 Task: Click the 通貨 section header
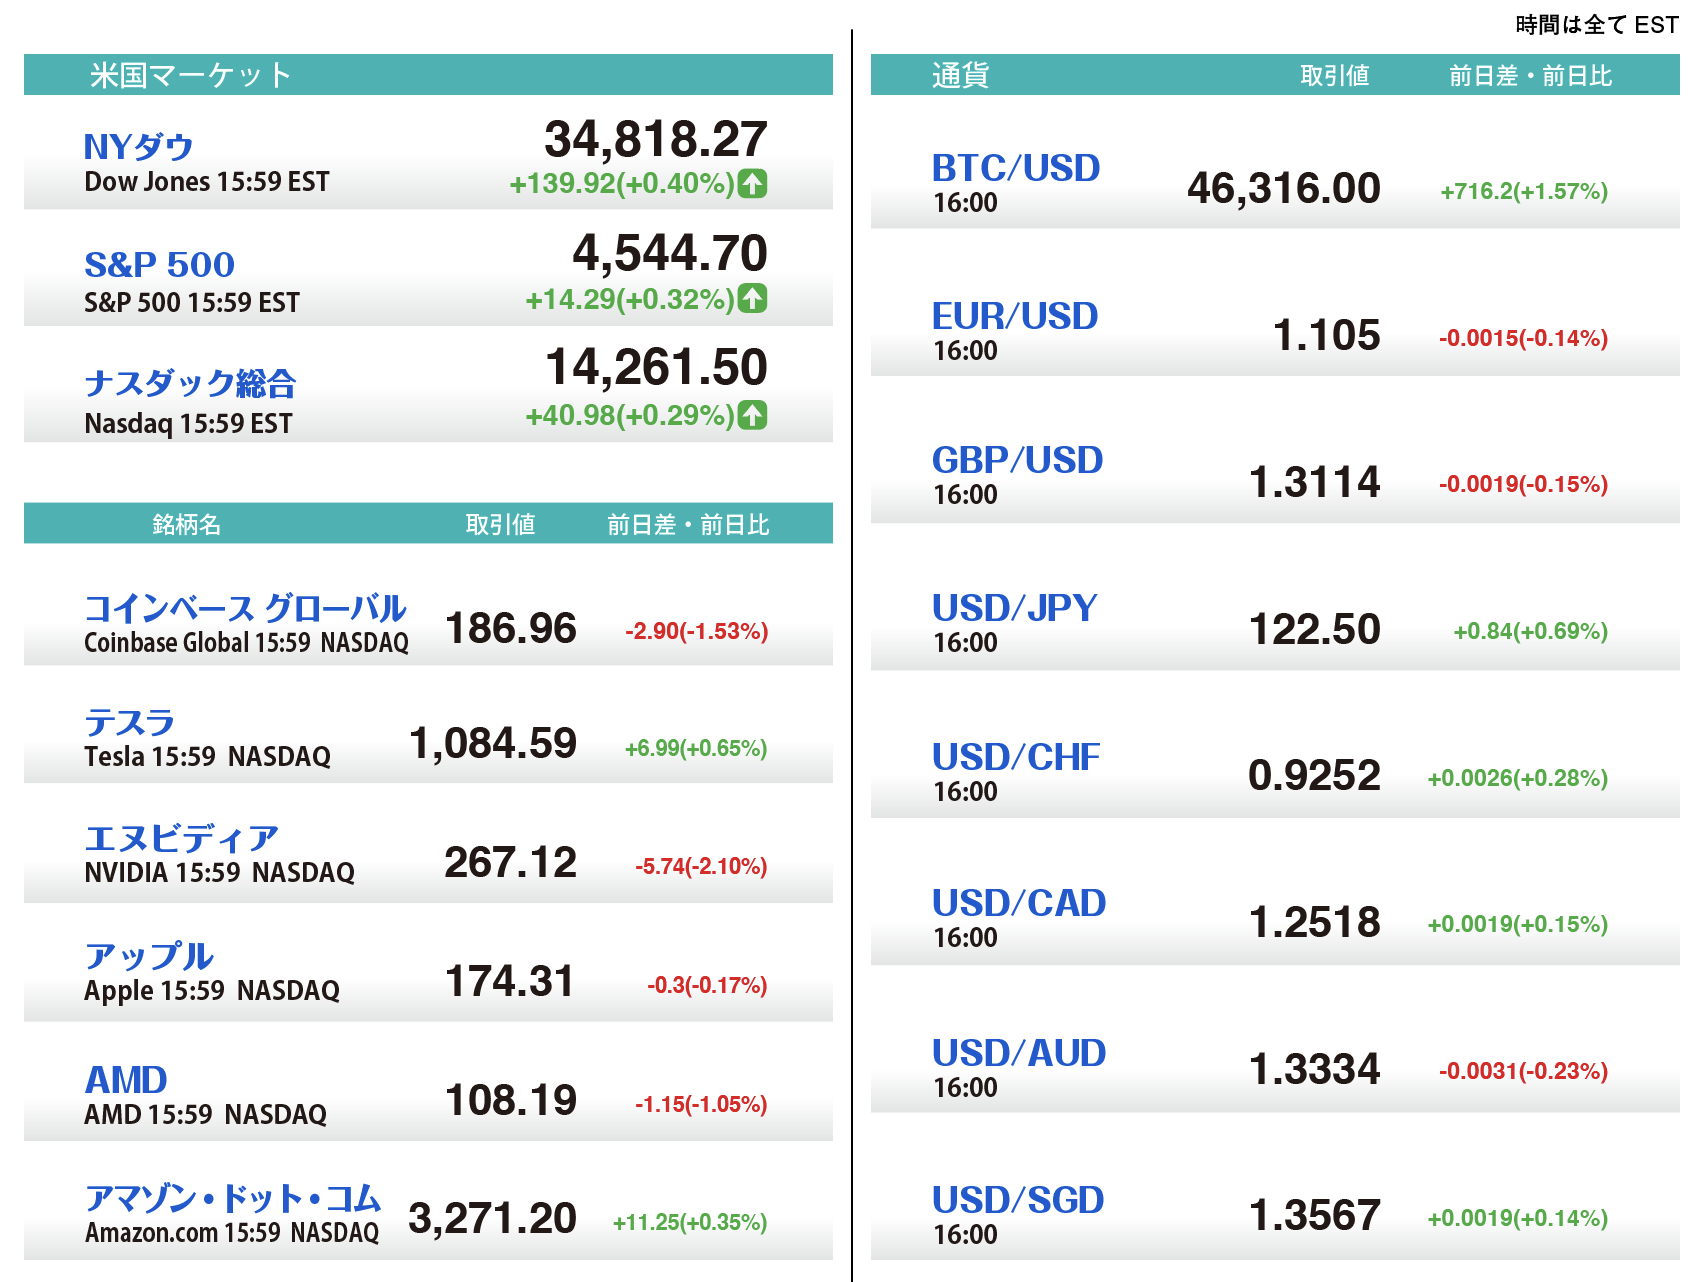pyautogui.click(x=960, y=75)
